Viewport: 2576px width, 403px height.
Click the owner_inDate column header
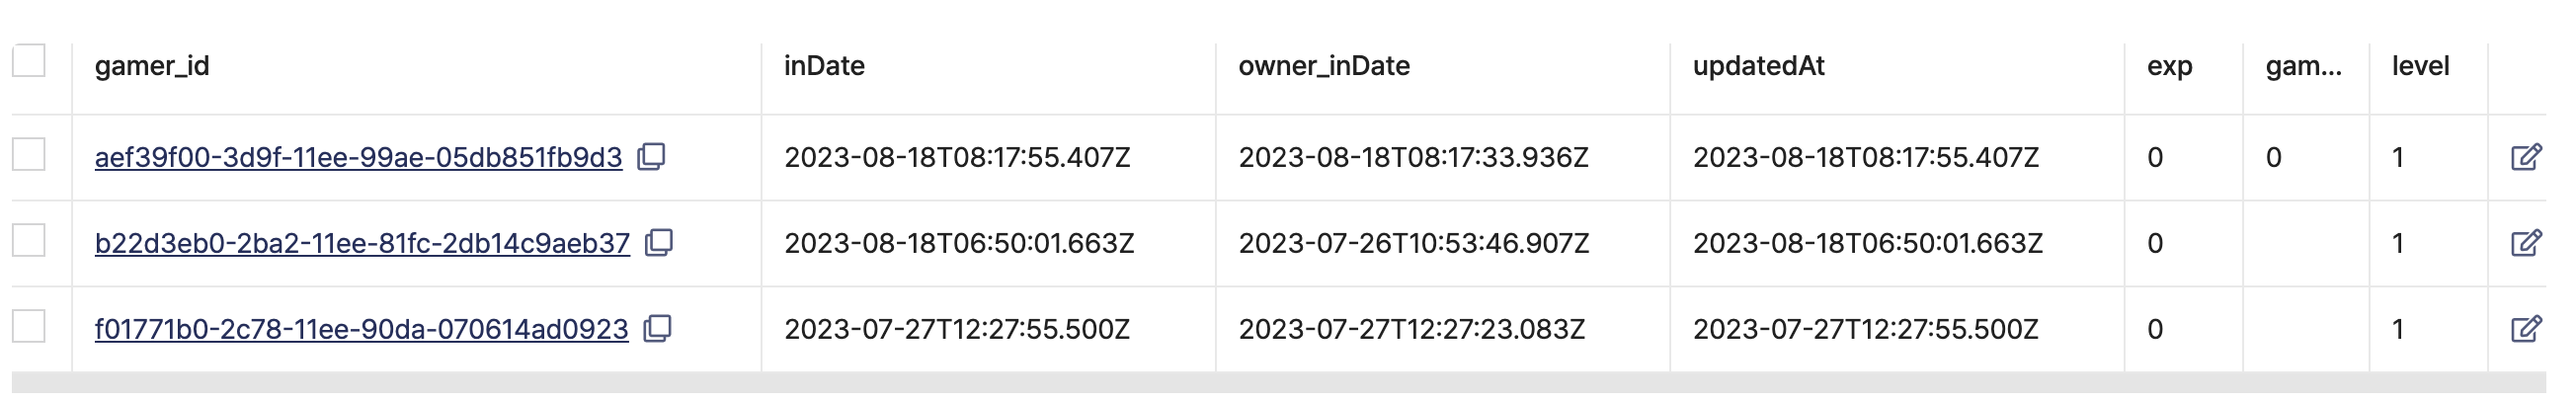coord(1324,66)
